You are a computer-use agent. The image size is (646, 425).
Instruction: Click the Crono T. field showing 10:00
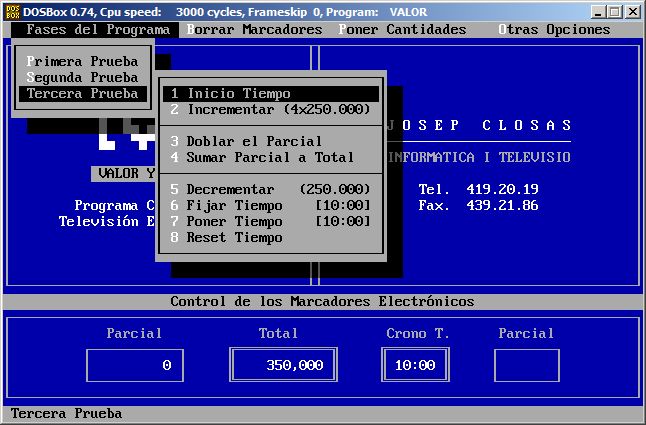412,366
